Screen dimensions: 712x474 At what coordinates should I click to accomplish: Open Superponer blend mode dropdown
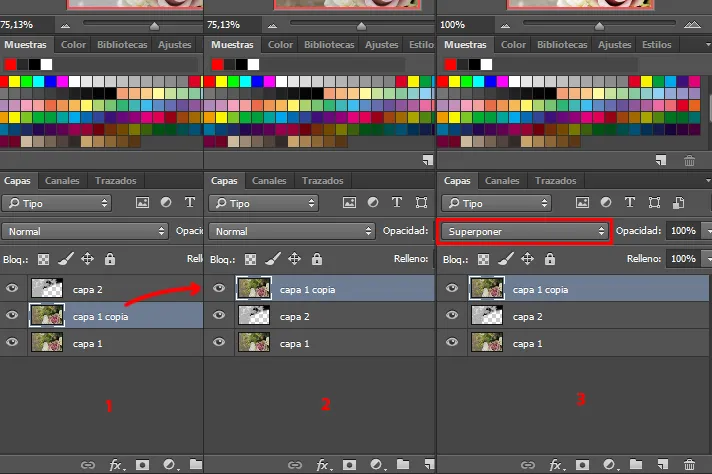(524, 231)
